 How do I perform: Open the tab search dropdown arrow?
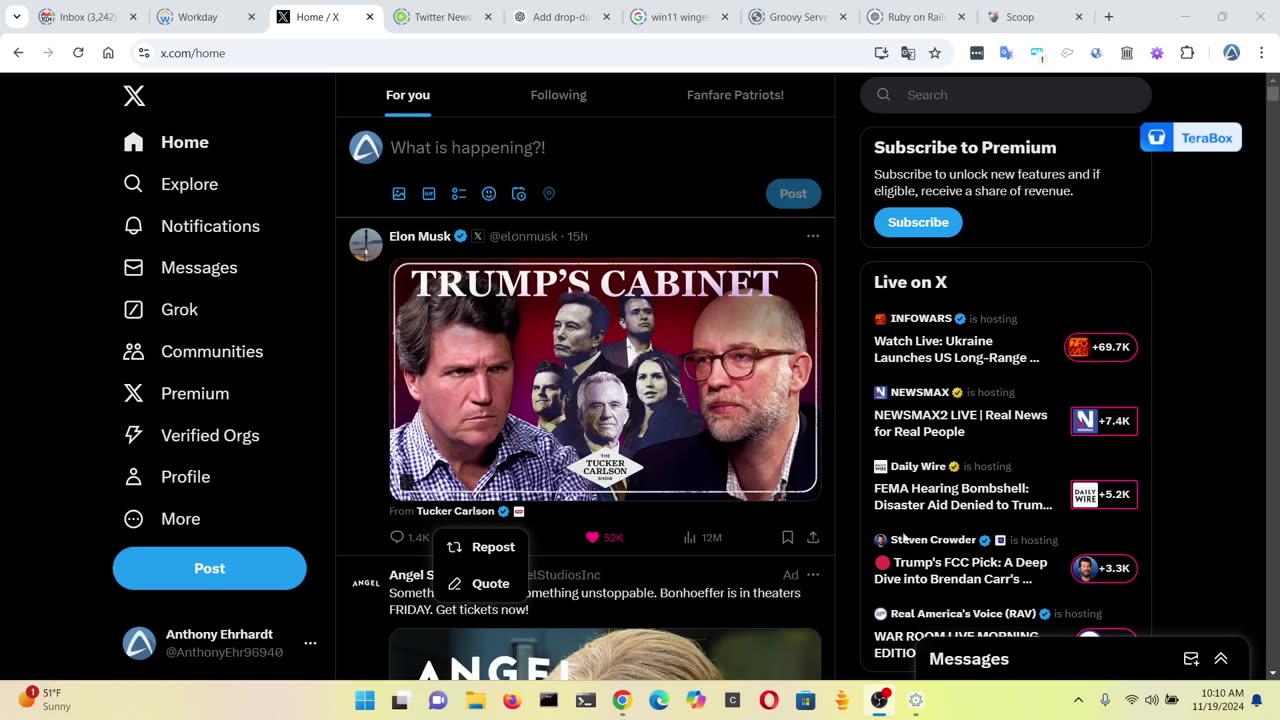17,17
